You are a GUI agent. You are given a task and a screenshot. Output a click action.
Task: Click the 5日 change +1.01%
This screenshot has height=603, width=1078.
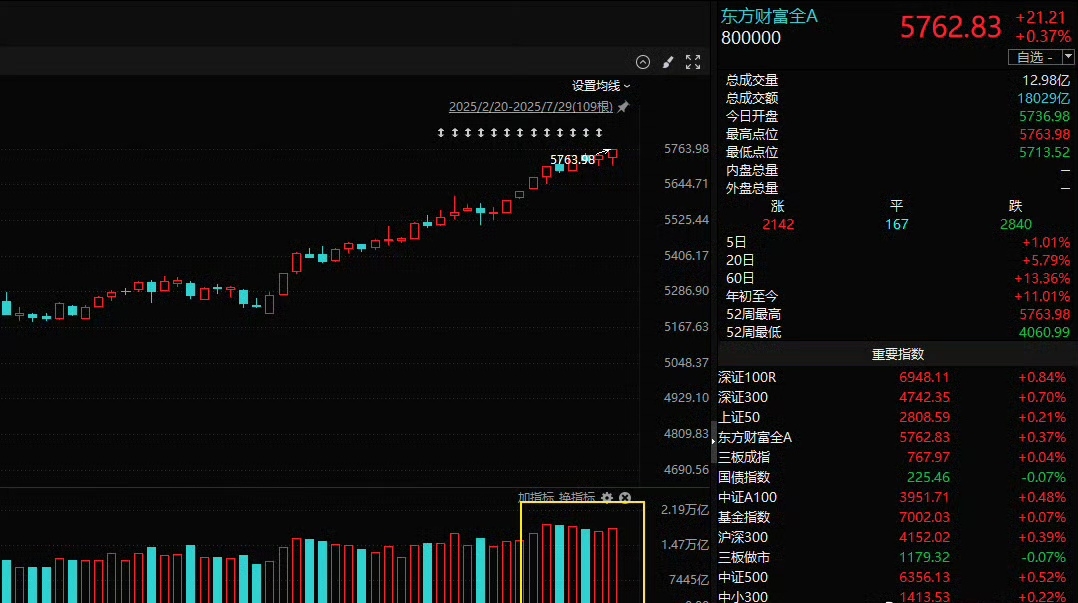click(1046, 242)
